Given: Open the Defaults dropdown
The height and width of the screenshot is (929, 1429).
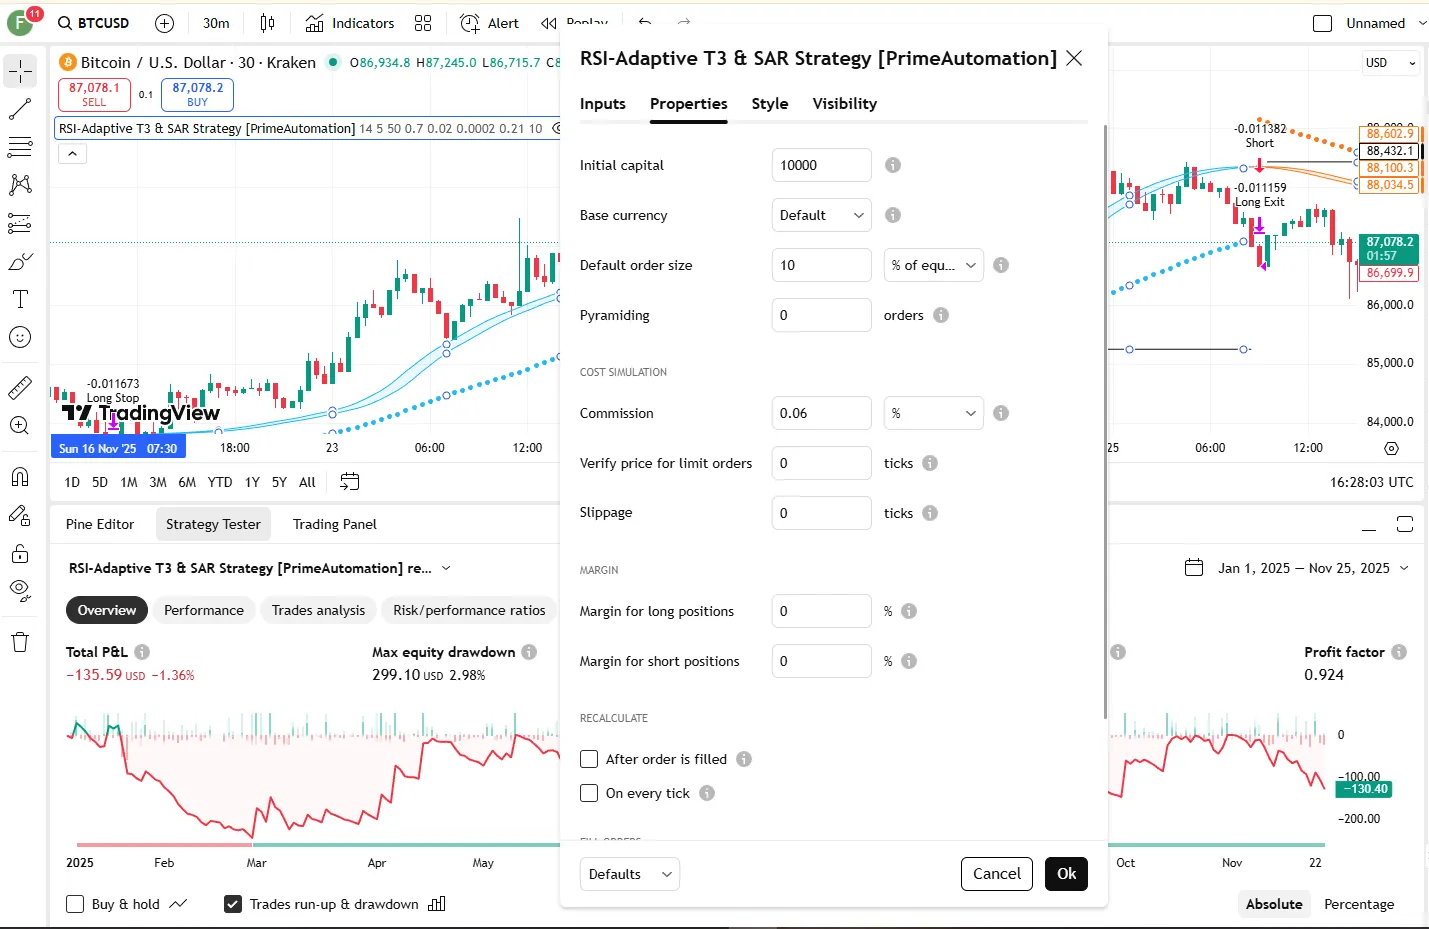Looking at the screenshot, I should (x=629, y=874).
